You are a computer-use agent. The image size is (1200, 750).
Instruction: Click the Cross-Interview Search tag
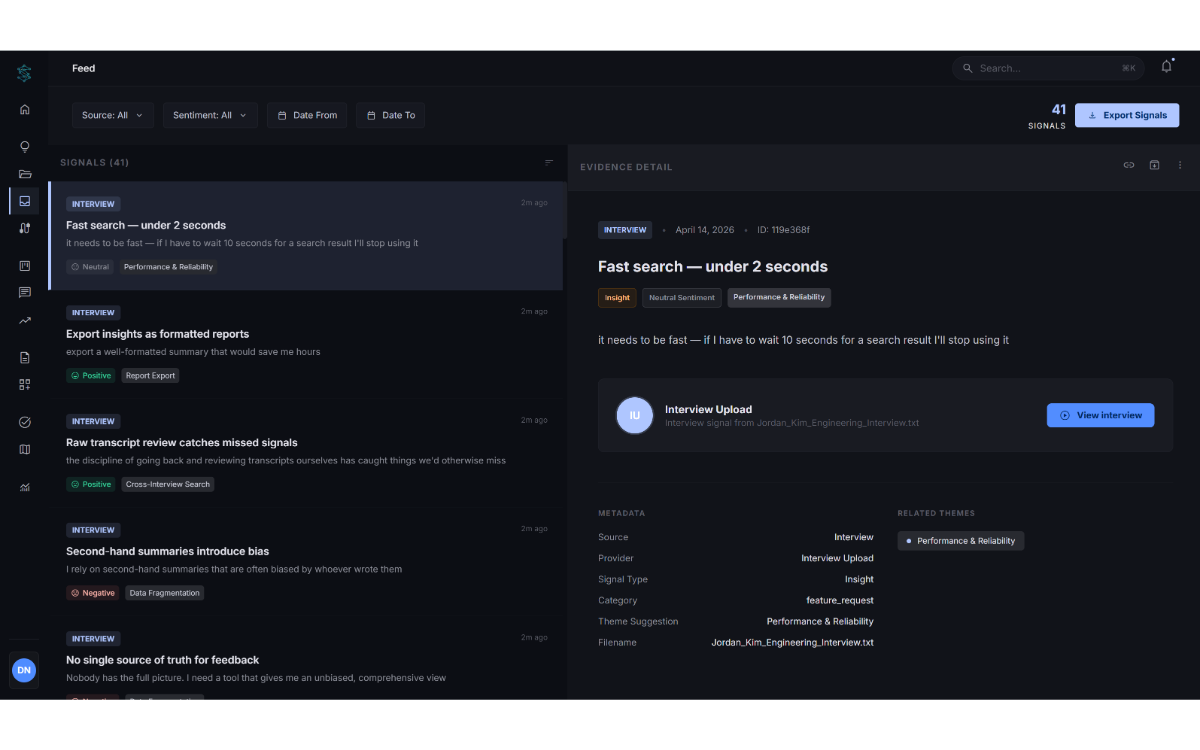[168, 484]
